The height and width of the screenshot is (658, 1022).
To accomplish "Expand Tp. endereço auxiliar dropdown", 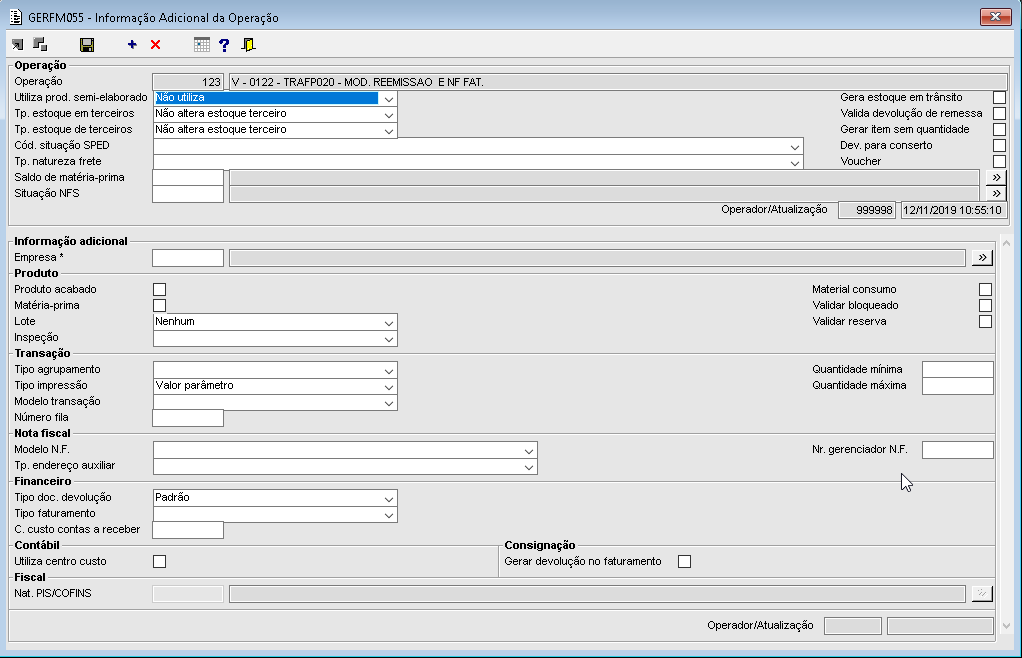I will 529,466.
